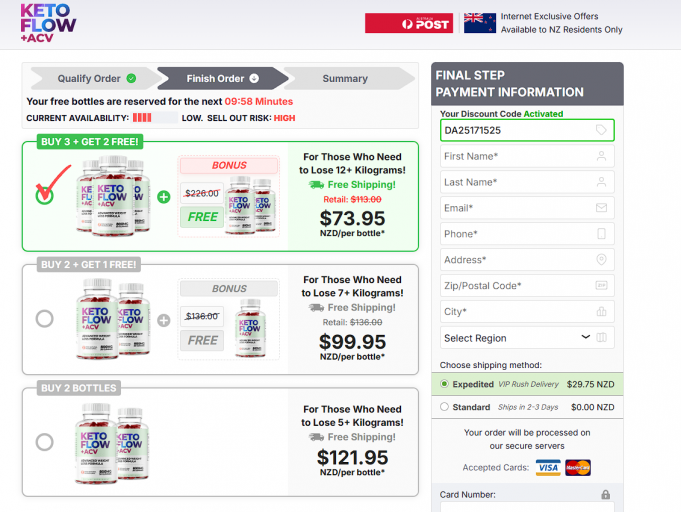Click the Visa card logo
The height and width of the screenshot is (512, 681).
pyautogui.click(x=547, y=468)
